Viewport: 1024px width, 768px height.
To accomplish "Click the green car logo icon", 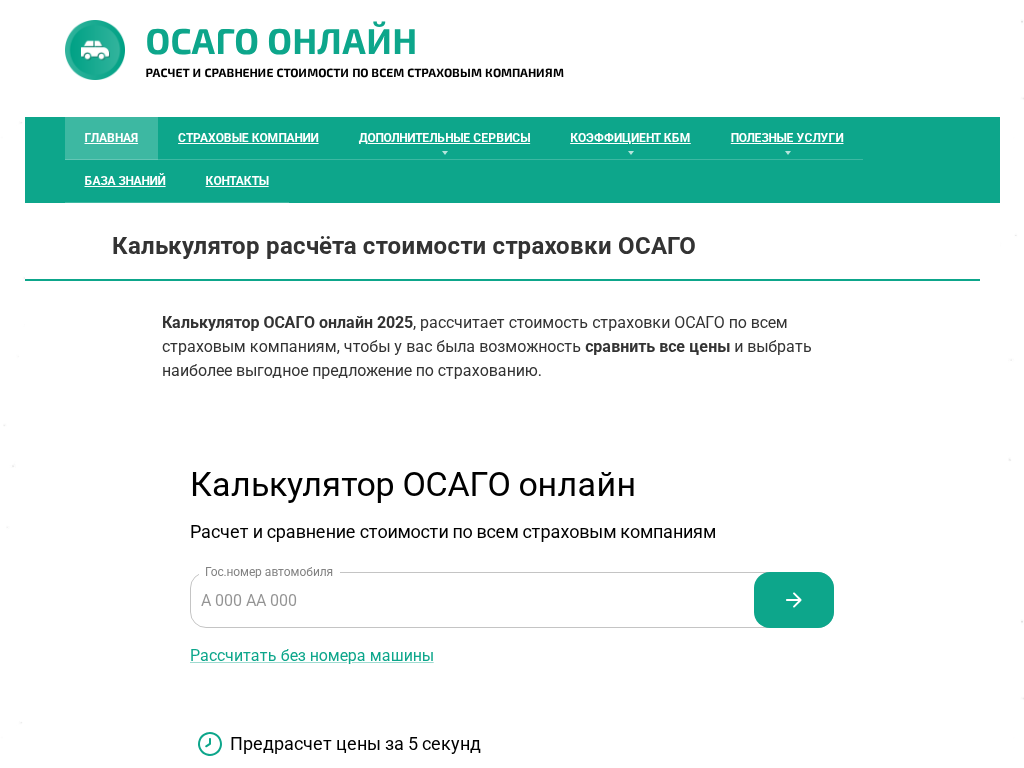I will pyautogui.click(x=95, y=50).
